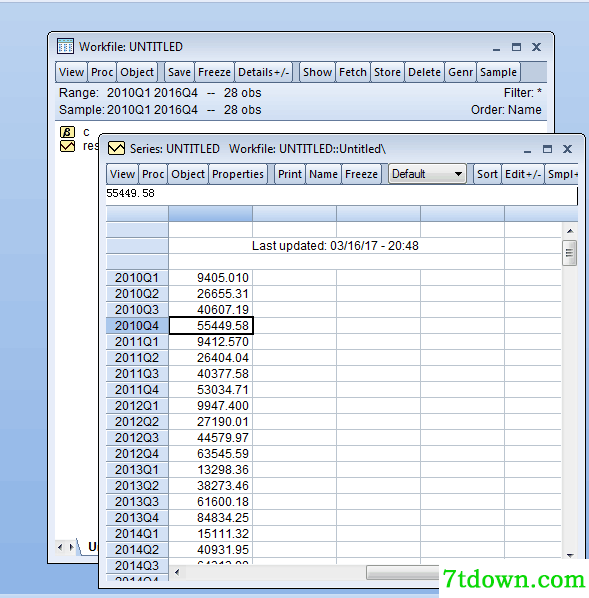Click the coefficient vector c icon

point(67,132)
